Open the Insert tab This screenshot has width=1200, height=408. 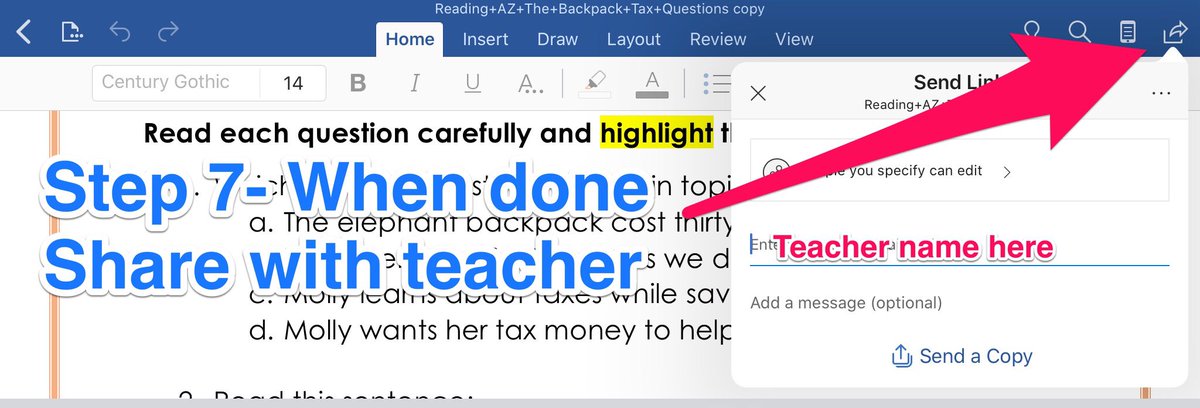click(x=485, y=40)
